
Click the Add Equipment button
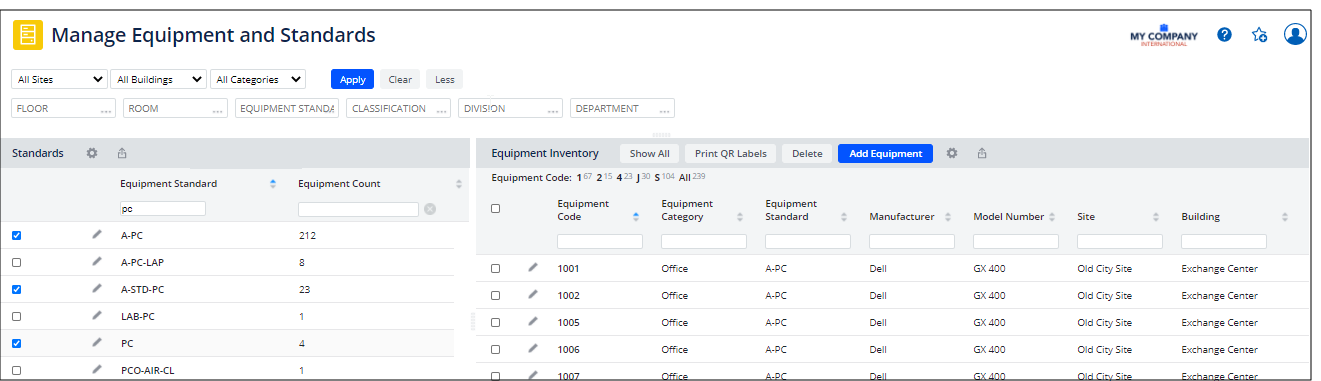[x=885, y=153]
